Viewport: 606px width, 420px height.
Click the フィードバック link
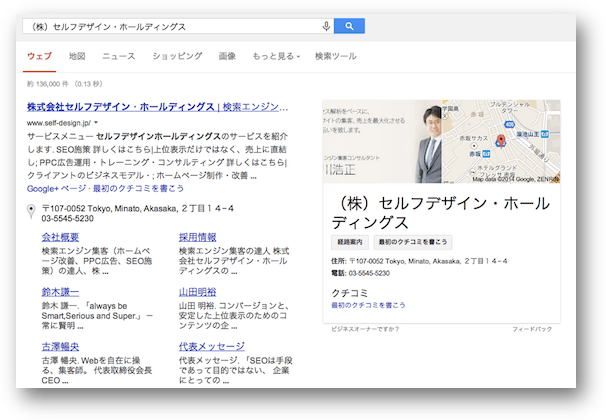coord(532,329)
